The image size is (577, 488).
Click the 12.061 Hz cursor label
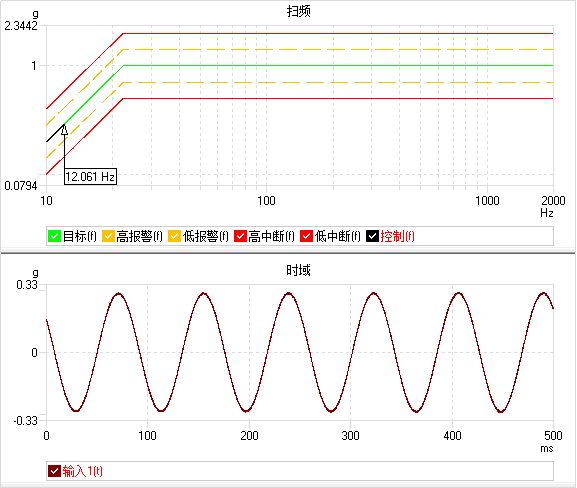(x=90, y=177)
